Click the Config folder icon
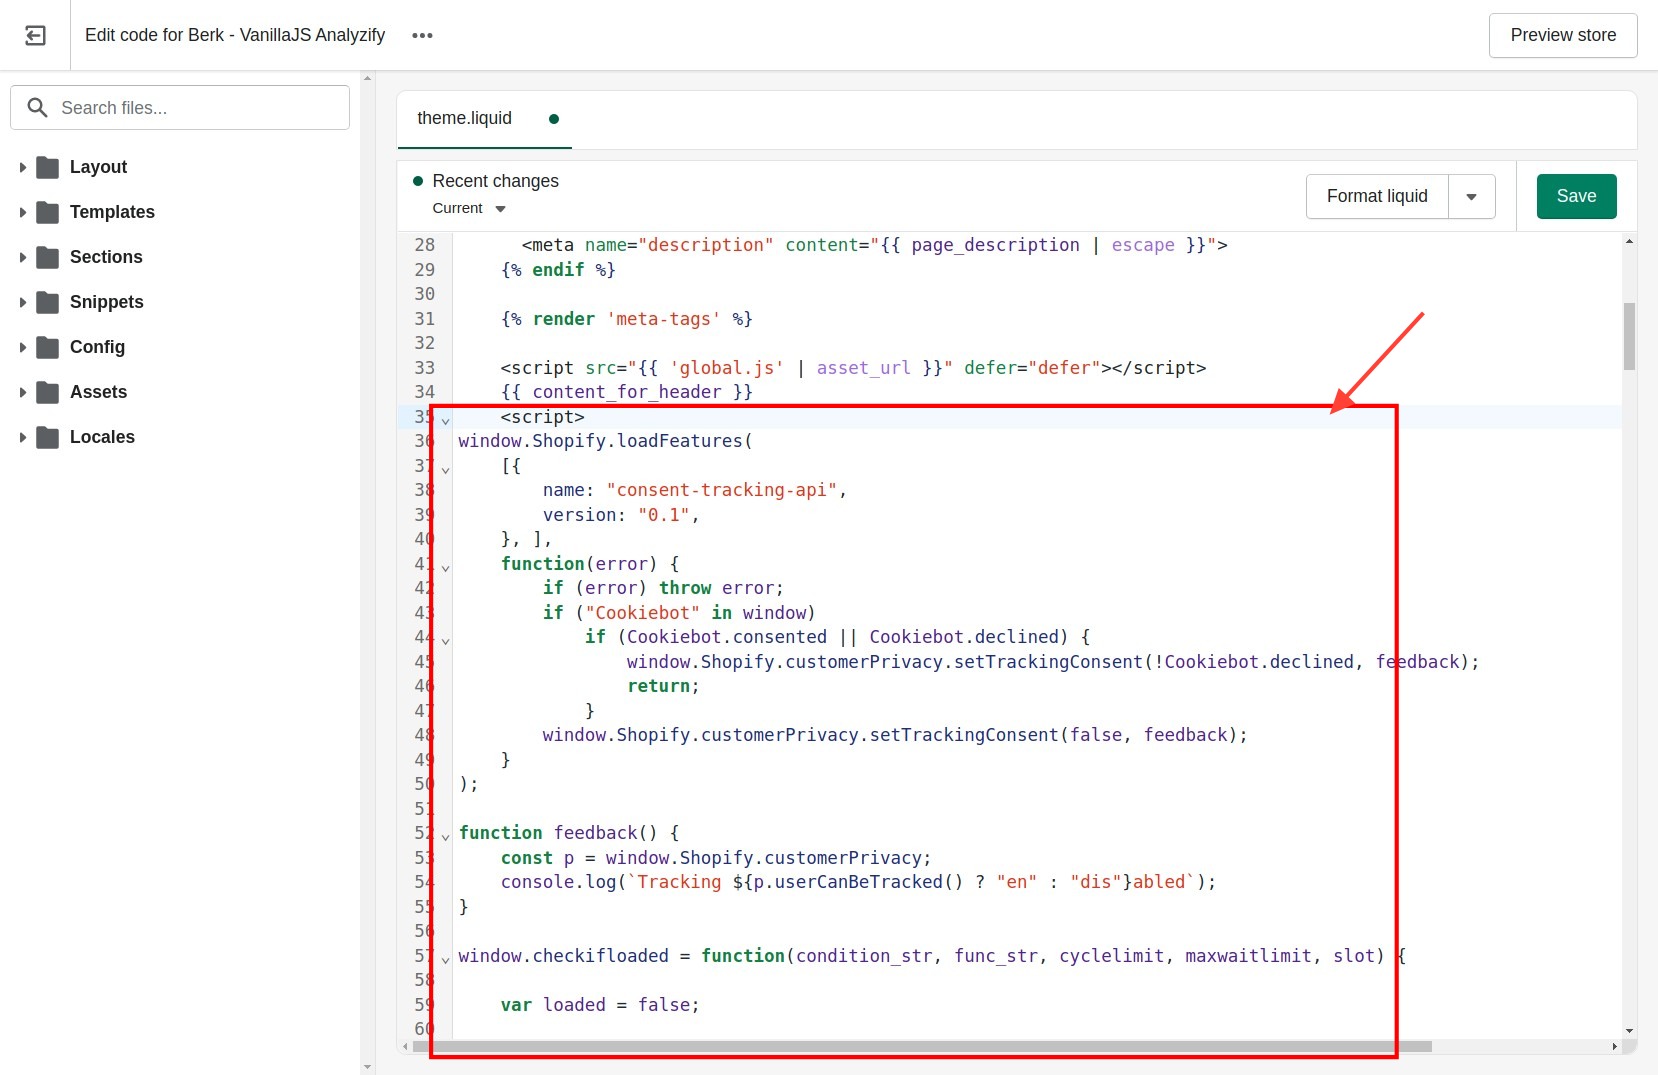Screen dimensions: 1658x1075 48,347
